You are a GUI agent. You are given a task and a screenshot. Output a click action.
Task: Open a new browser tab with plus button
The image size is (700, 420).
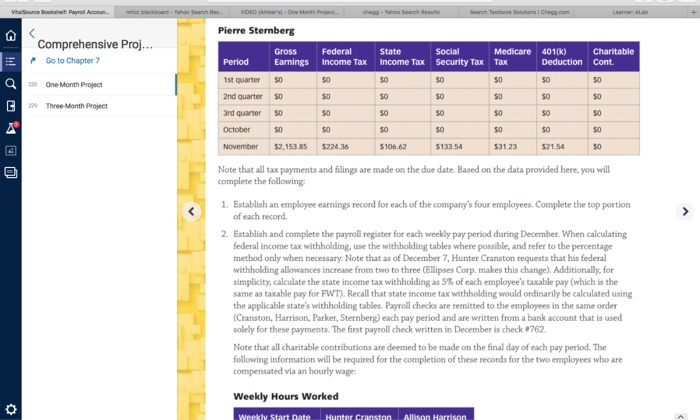(x=693, y=12)
